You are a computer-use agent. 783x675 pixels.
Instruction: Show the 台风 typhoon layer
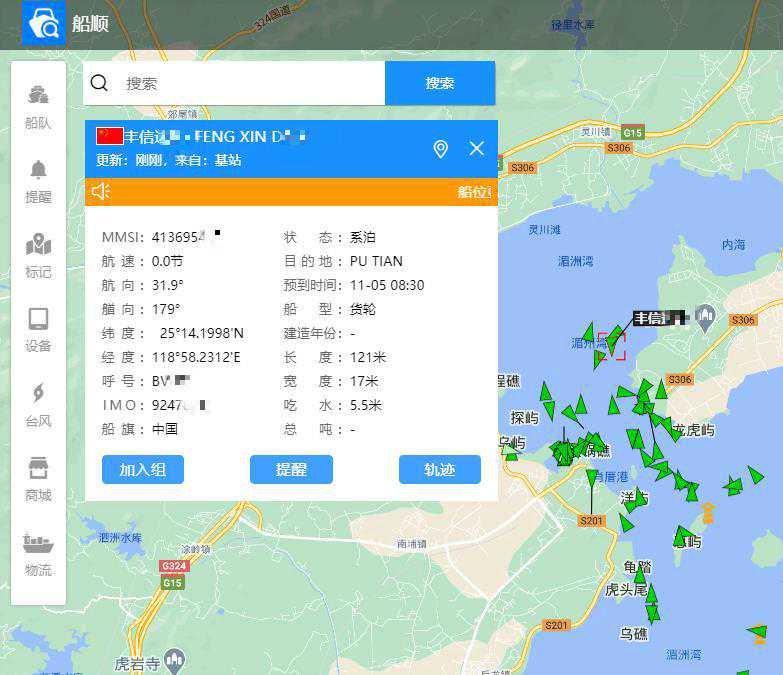pyautogui.click(x=38, y=405)
